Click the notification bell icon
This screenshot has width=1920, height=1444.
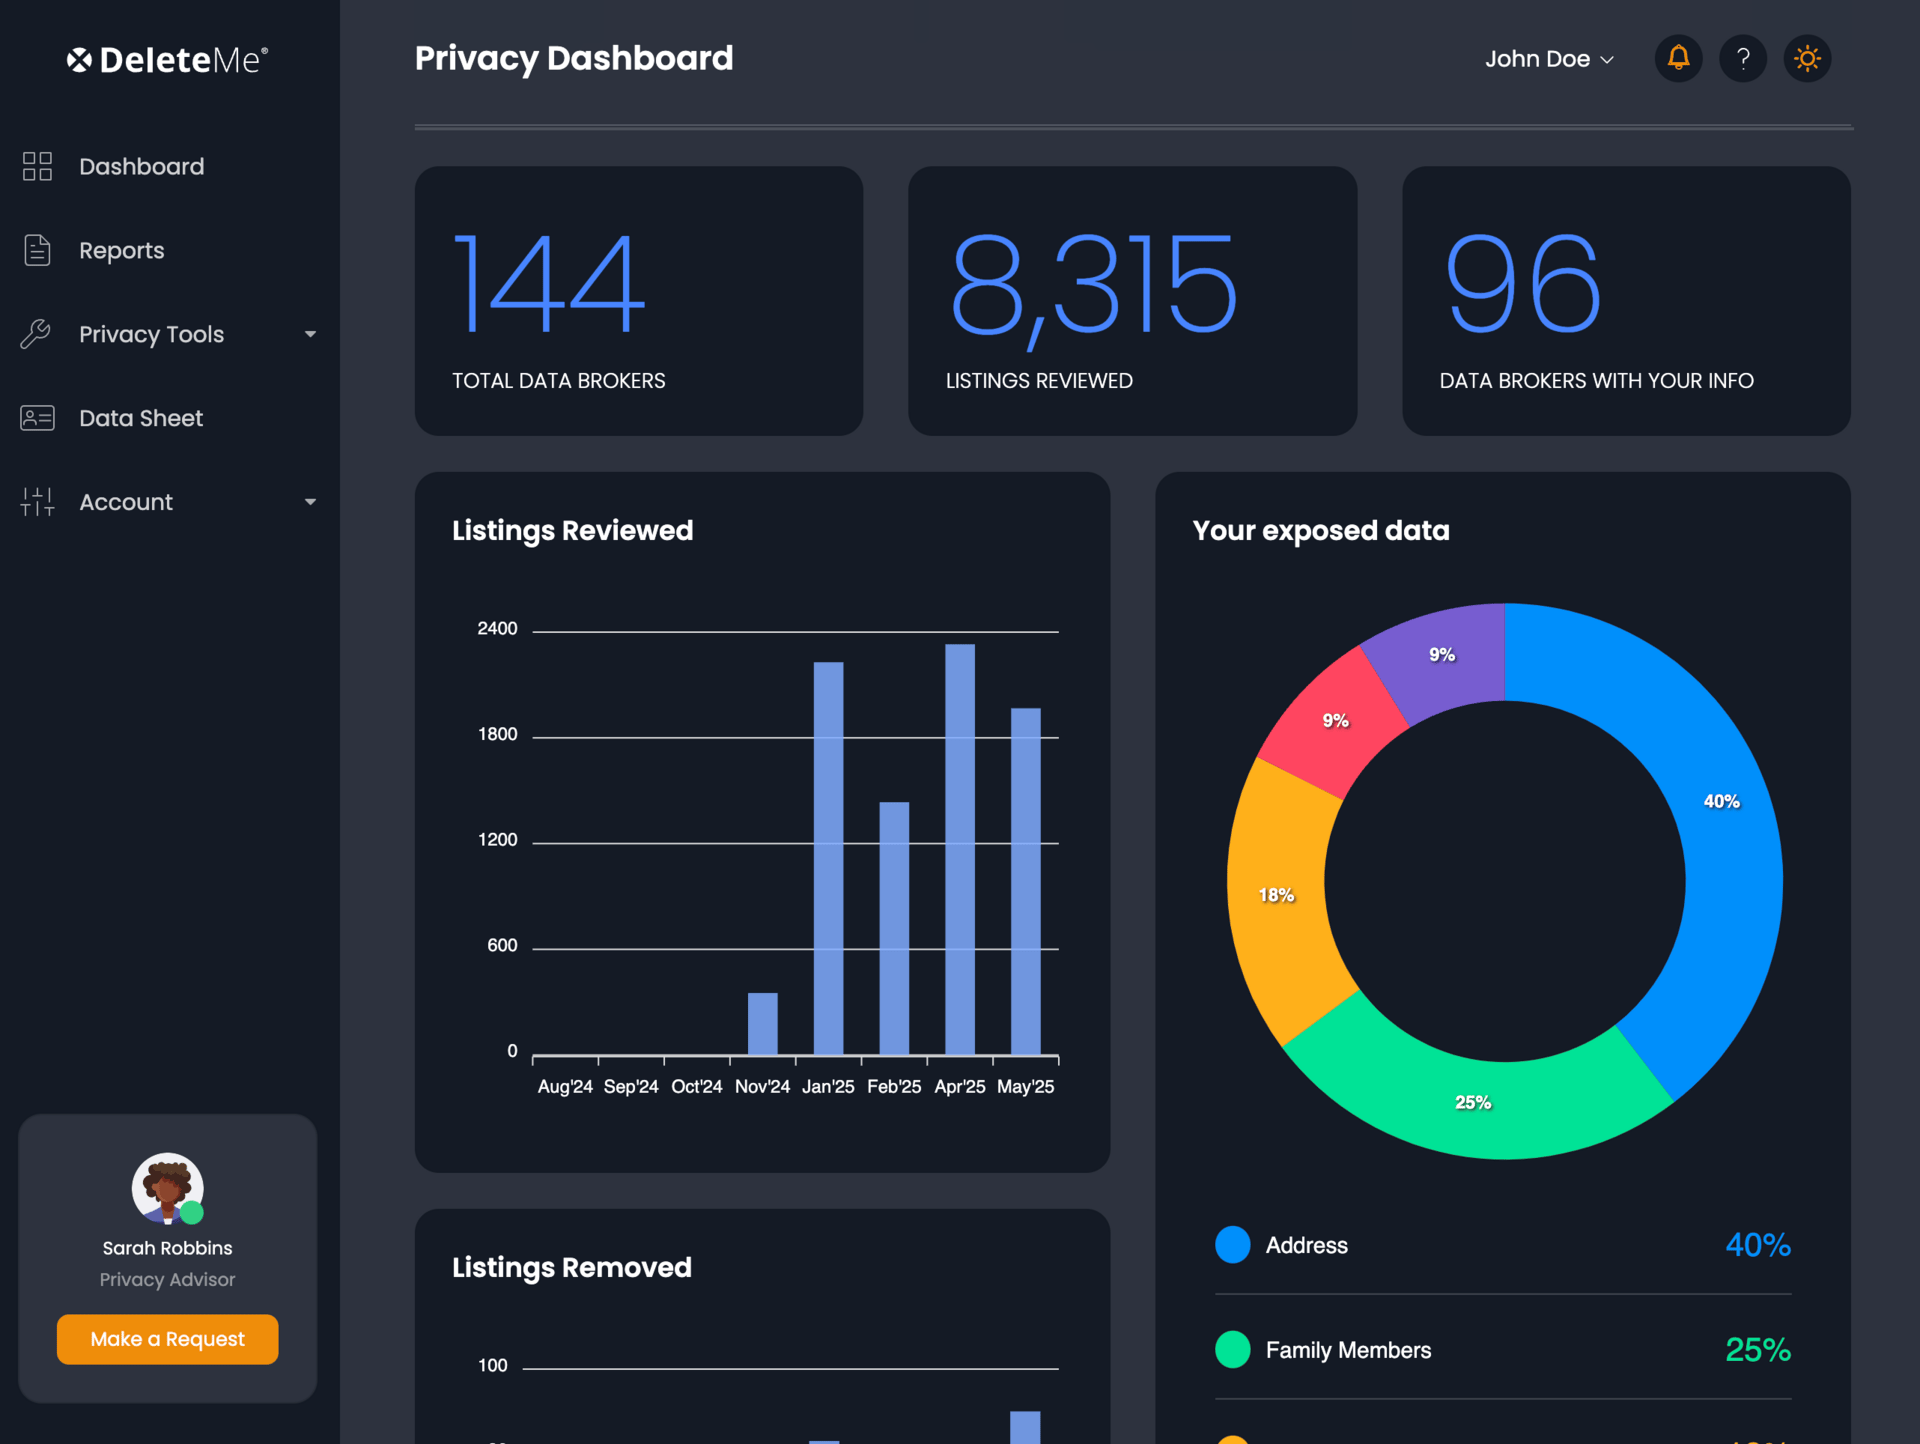pos(1678,58)
